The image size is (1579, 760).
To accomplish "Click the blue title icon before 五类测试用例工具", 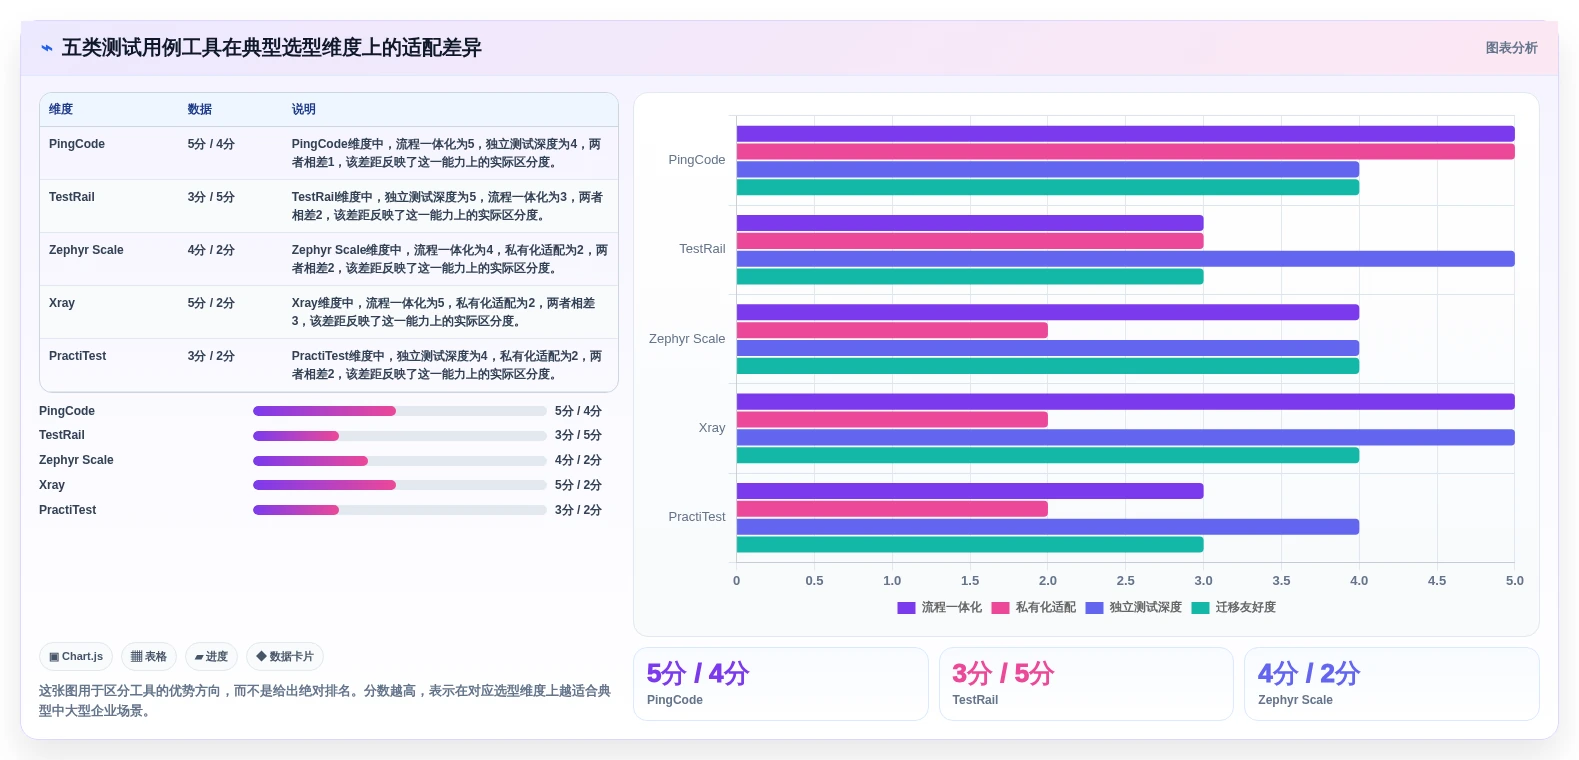I will 46,48.
